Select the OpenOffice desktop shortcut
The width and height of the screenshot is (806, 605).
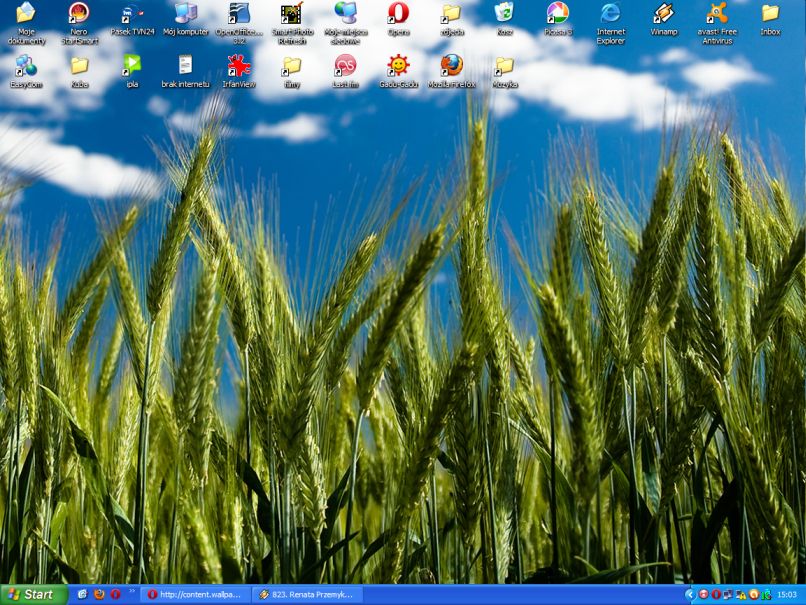238,14
